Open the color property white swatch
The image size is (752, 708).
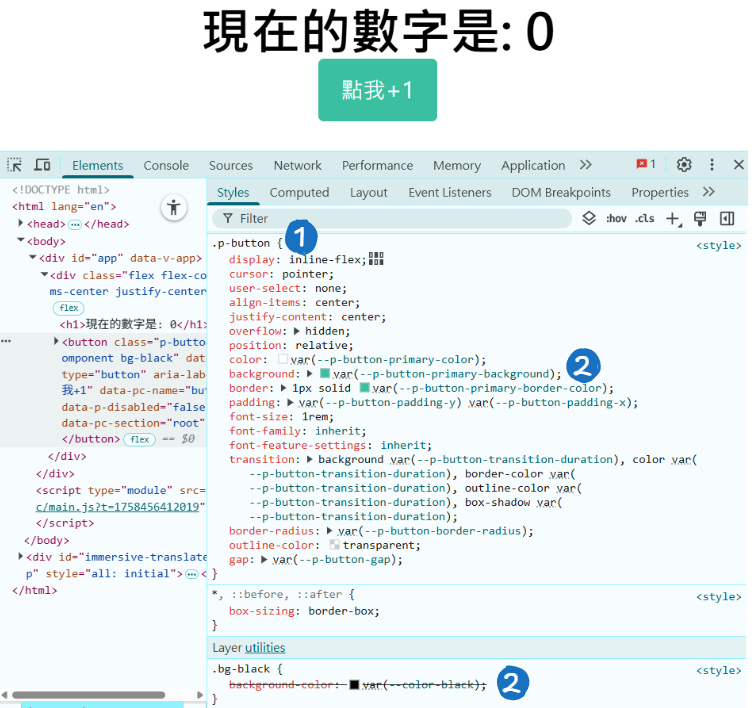tap(283, 359)
